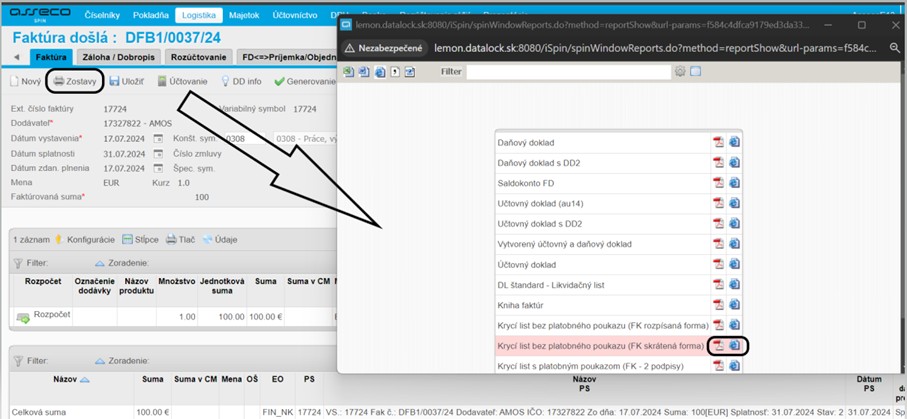Click the Nový new document button
The height and width of the screenshot is (419, 907).
click(25, 81)
